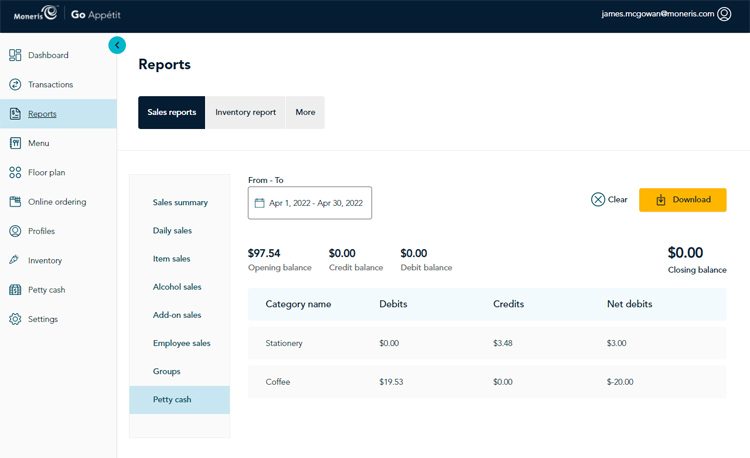Screen dimensions: 750x458
Task: Switch to the Inventory report tab
Action: coord(245,112)
